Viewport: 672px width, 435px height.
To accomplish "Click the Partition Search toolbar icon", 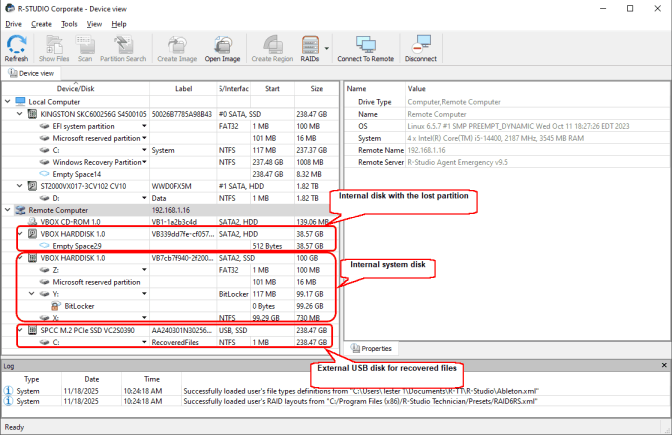I will pyautogui.click(x=122, y=47).
